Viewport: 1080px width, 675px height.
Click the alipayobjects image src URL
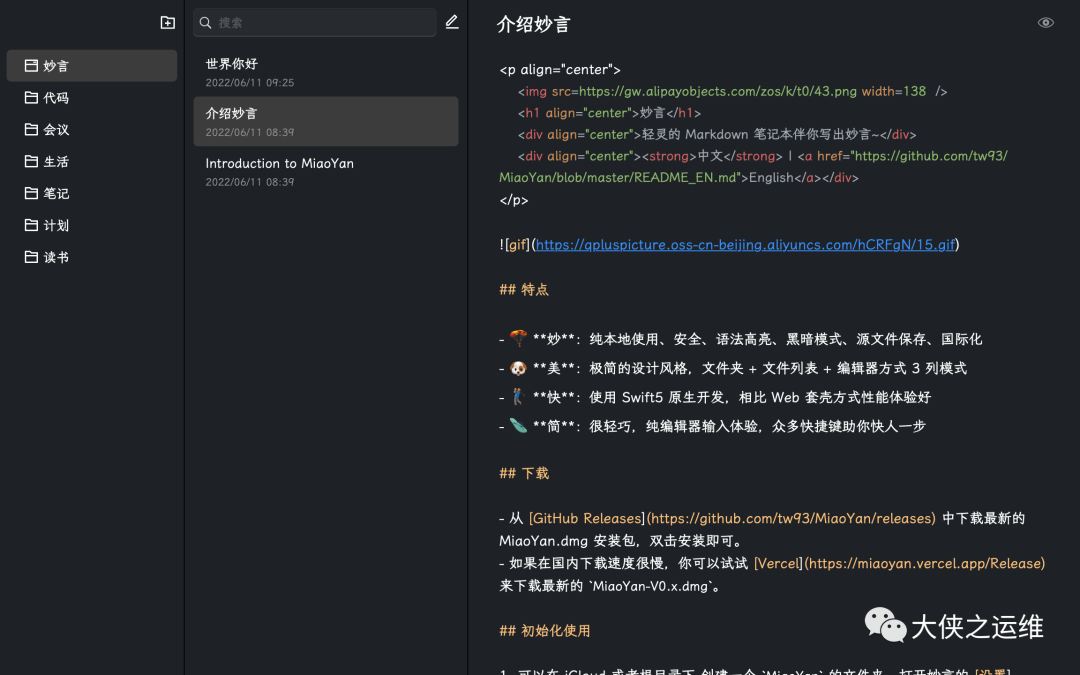point(718,91)
